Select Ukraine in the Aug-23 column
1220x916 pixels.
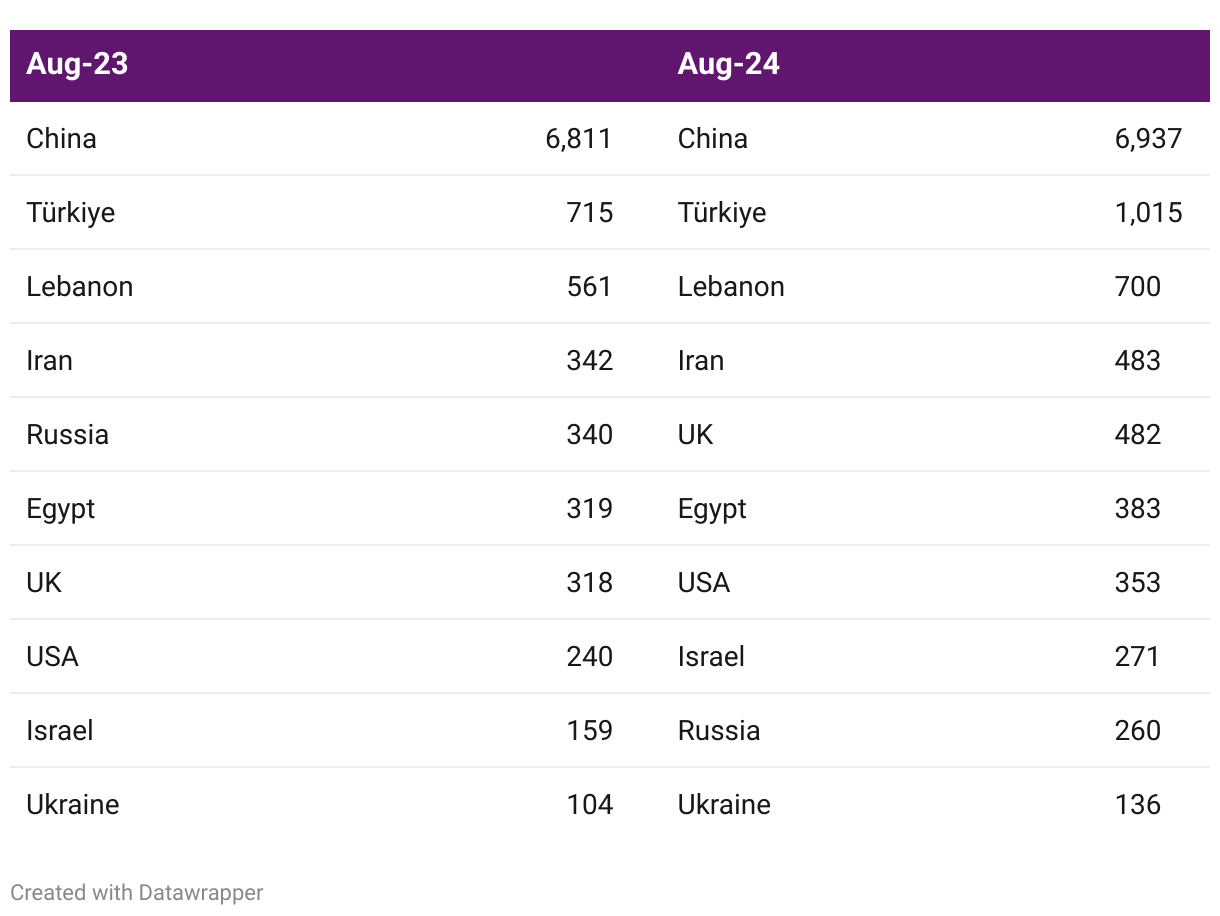[x=73, y=804]
